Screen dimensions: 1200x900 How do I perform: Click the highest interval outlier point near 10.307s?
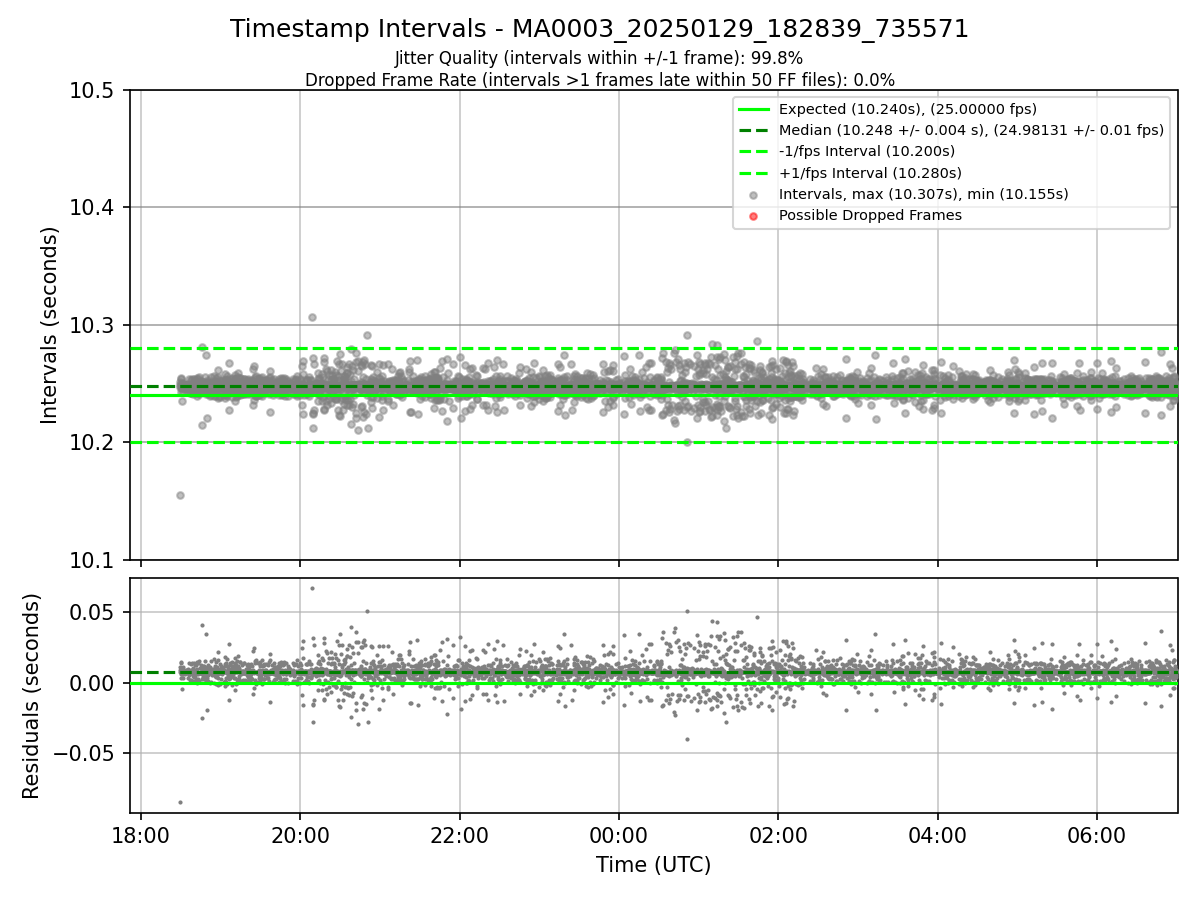click(x=312, y=317)
